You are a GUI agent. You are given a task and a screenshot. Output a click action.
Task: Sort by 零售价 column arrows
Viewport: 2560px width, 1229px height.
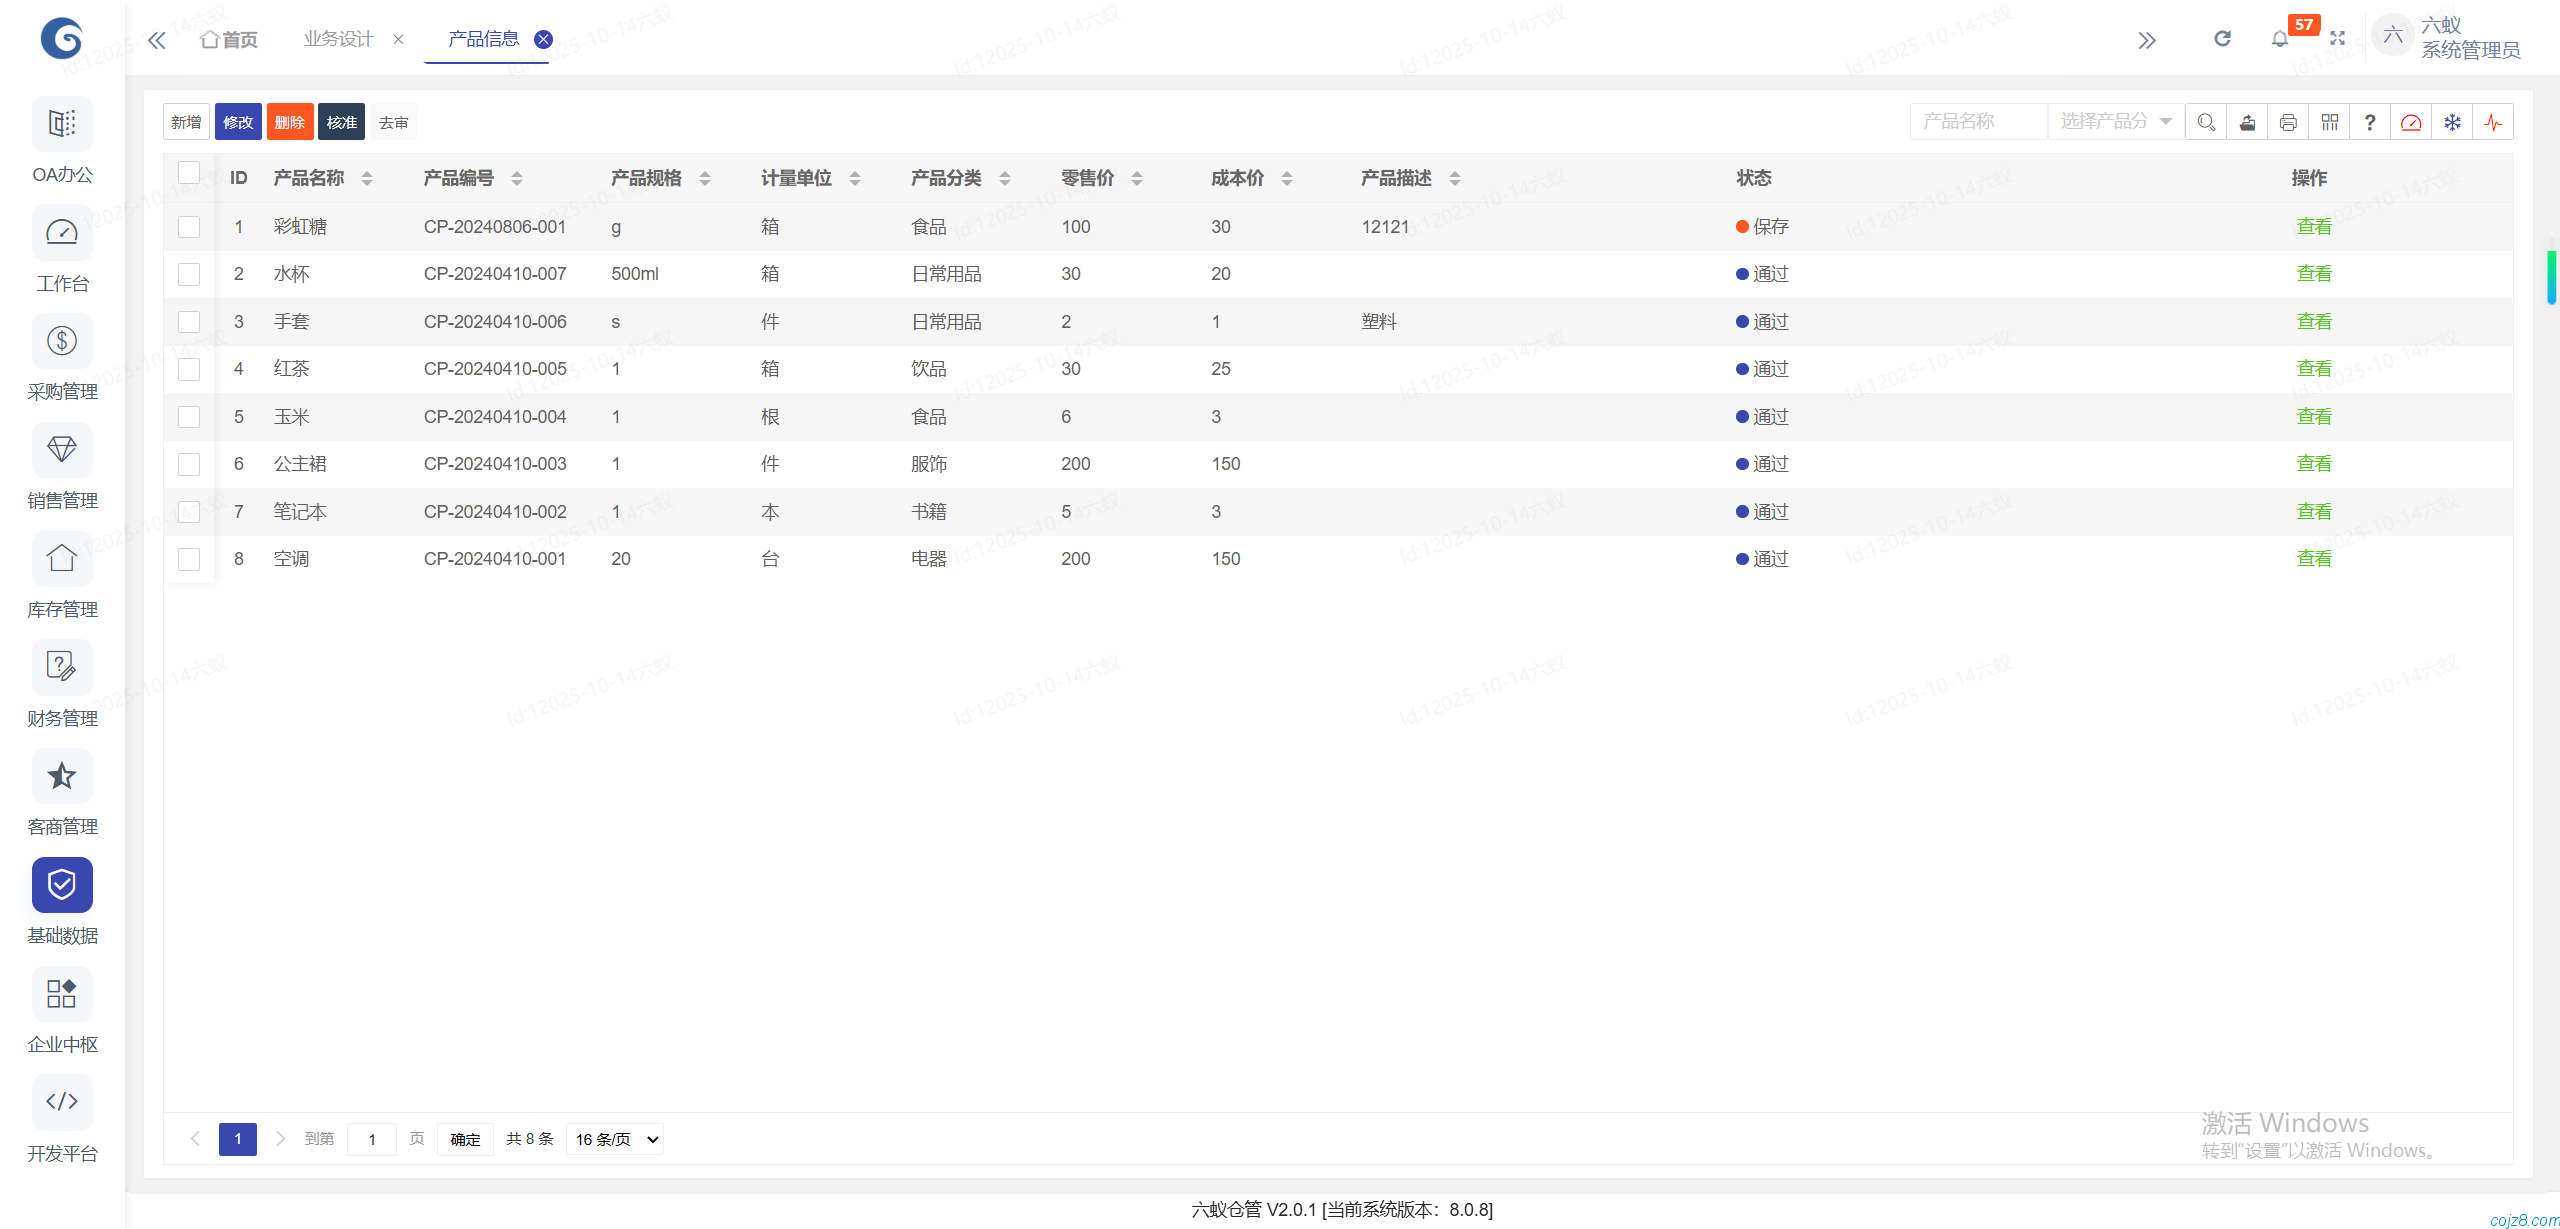(1137, 178)
